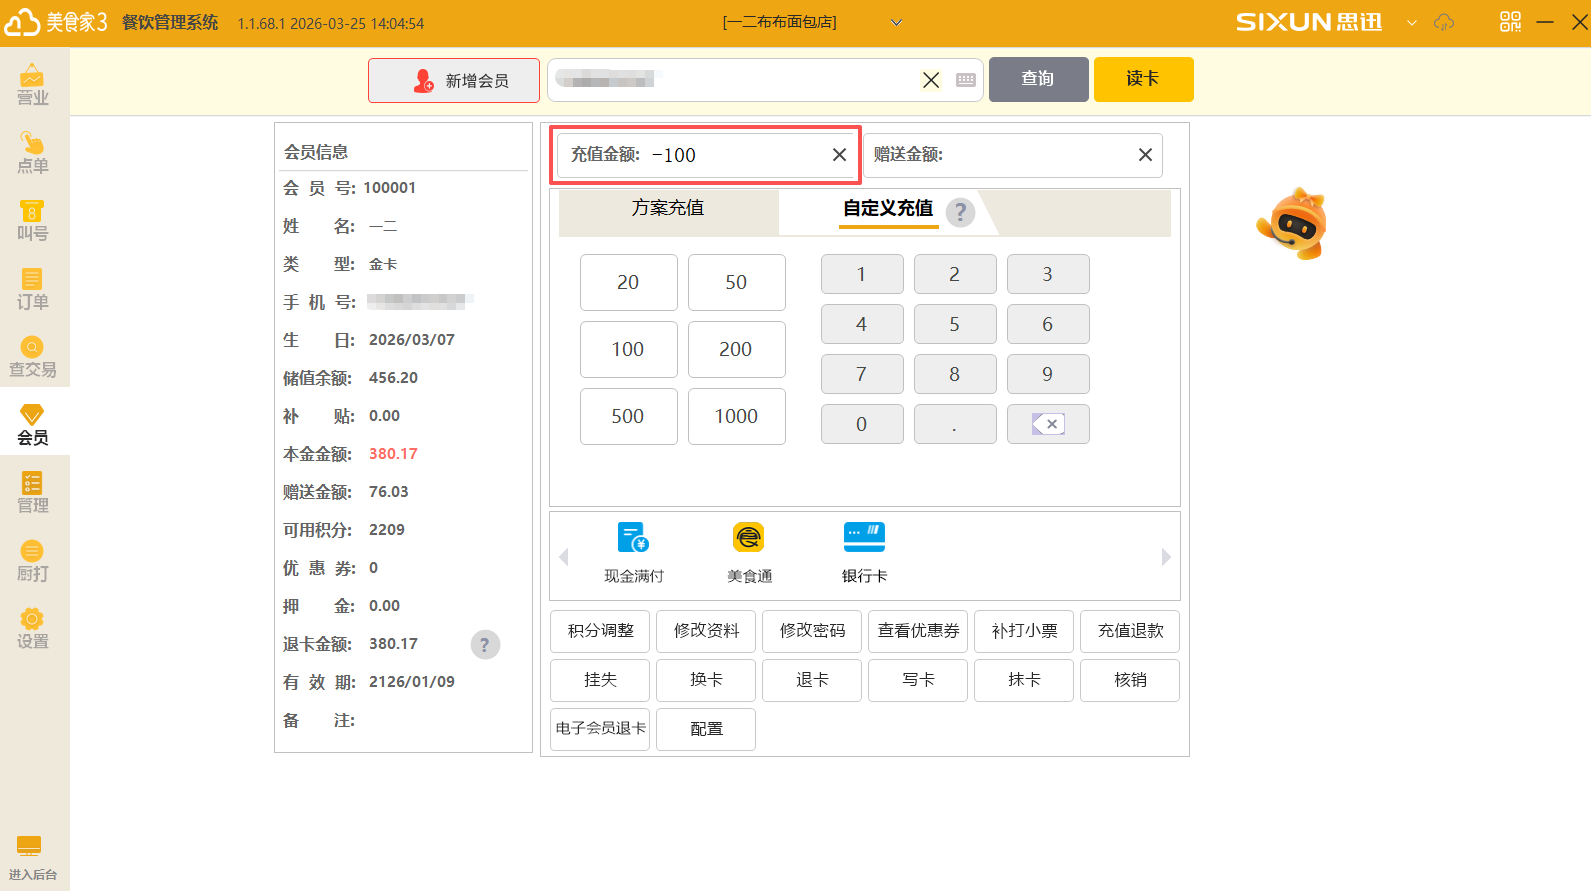Switch to the 自定义充值 tab

(x=887, y=208)
